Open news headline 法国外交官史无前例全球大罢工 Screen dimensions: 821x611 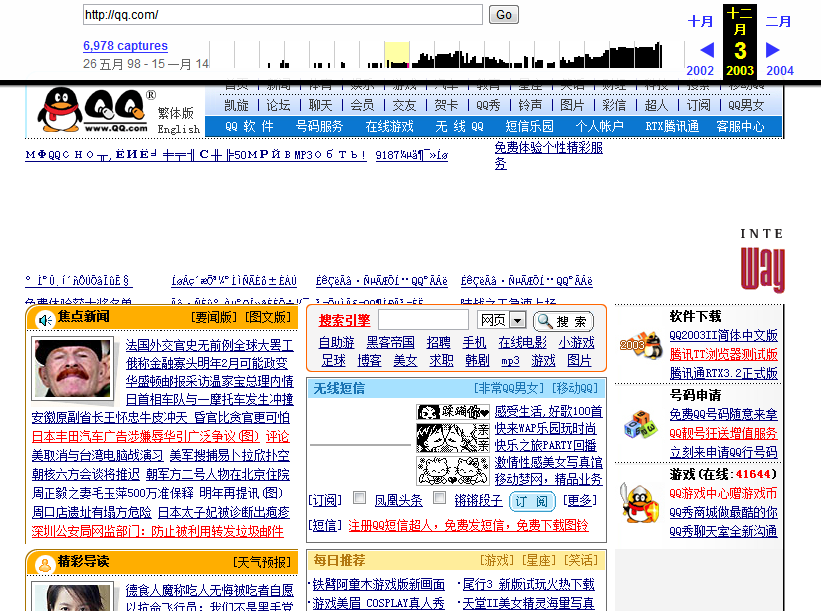(x=209, y=345)
